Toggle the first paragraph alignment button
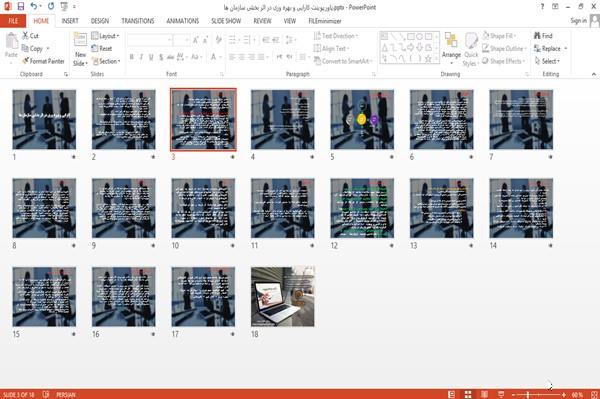Screen dimensions: 600x399 coord(232,57)
